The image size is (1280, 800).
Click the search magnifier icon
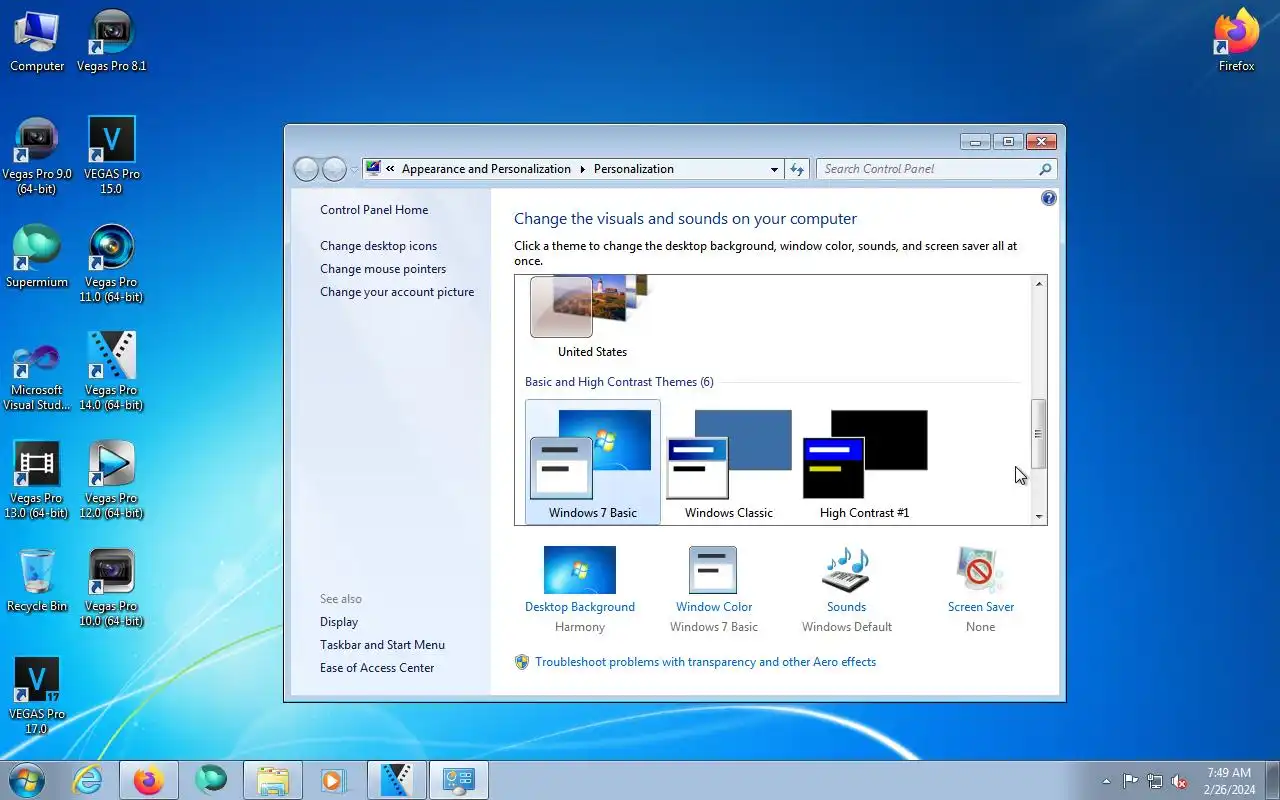pos(1045,169)
